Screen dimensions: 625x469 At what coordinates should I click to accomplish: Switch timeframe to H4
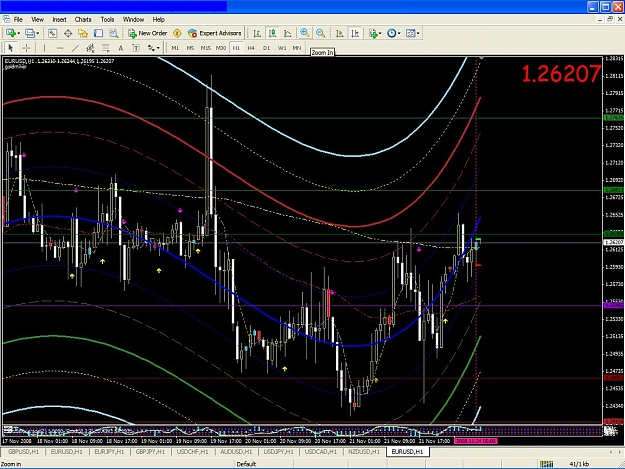coord(251,48)
